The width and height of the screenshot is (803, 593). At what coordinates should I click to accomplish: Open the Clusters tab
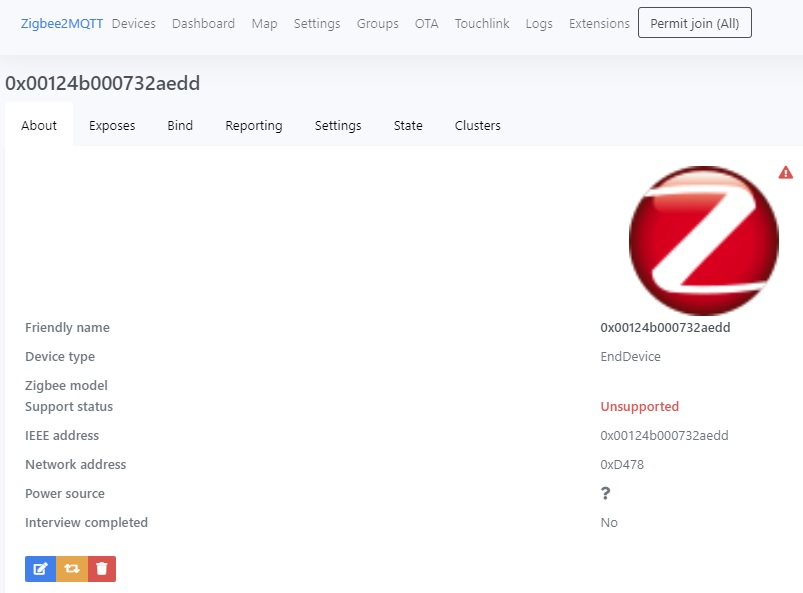pos(477,125)
